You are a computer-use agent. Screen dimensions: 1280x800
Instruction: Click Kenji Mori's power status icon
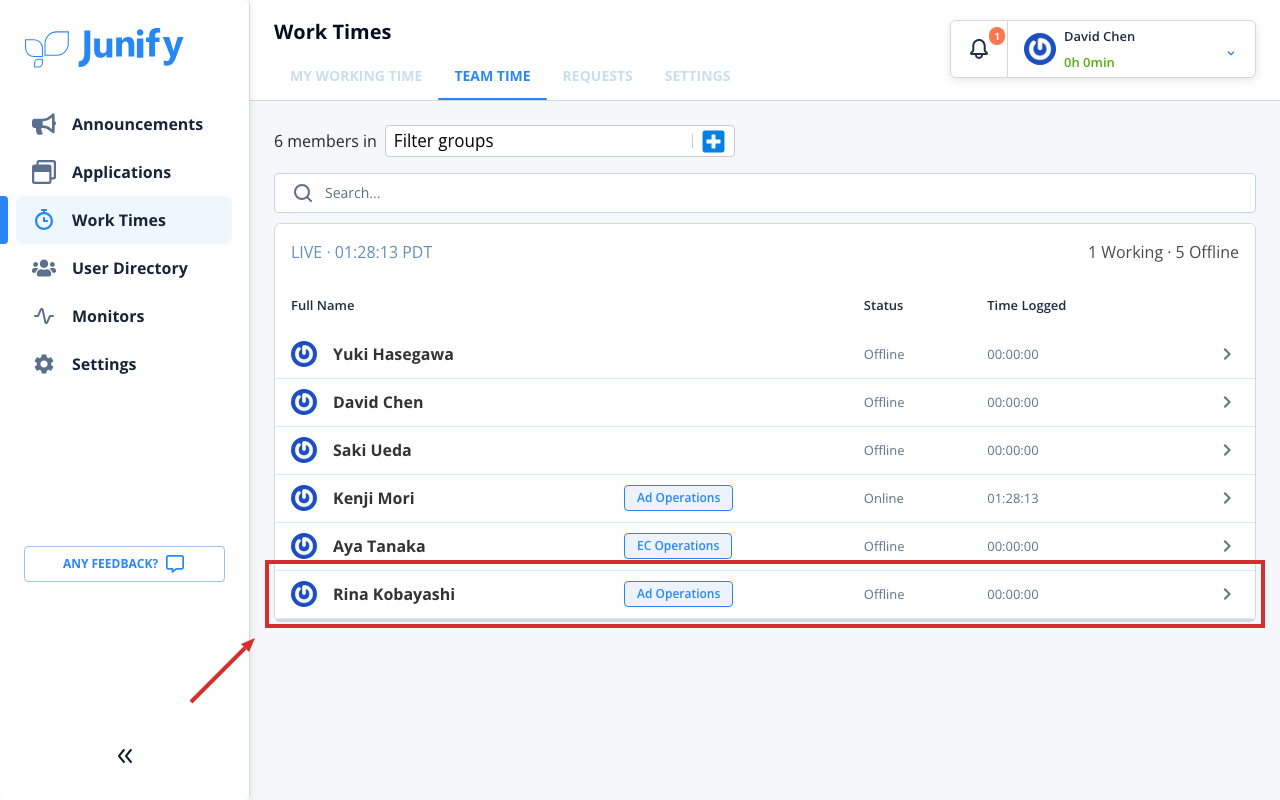(x=304, y=498)
